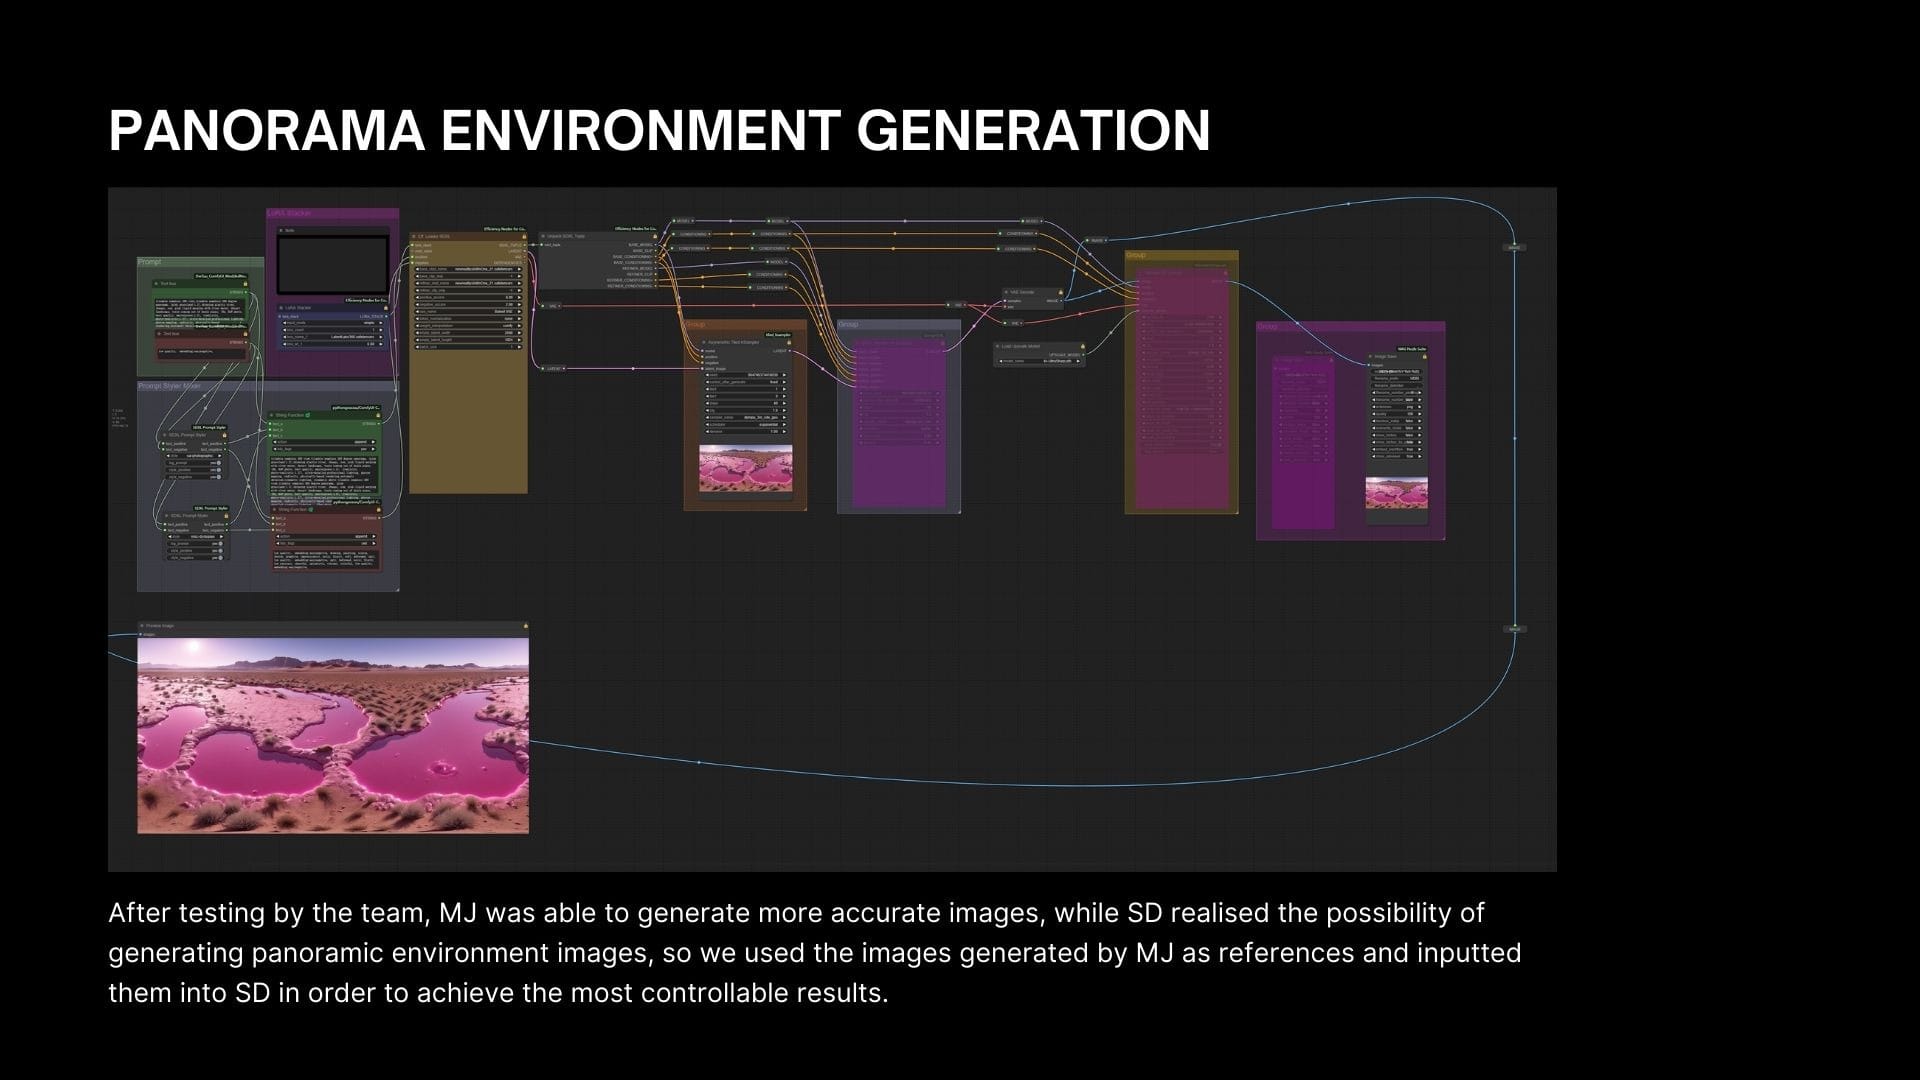Click the lock badge on Load Upscale Model node

(x=1082, y=346)
